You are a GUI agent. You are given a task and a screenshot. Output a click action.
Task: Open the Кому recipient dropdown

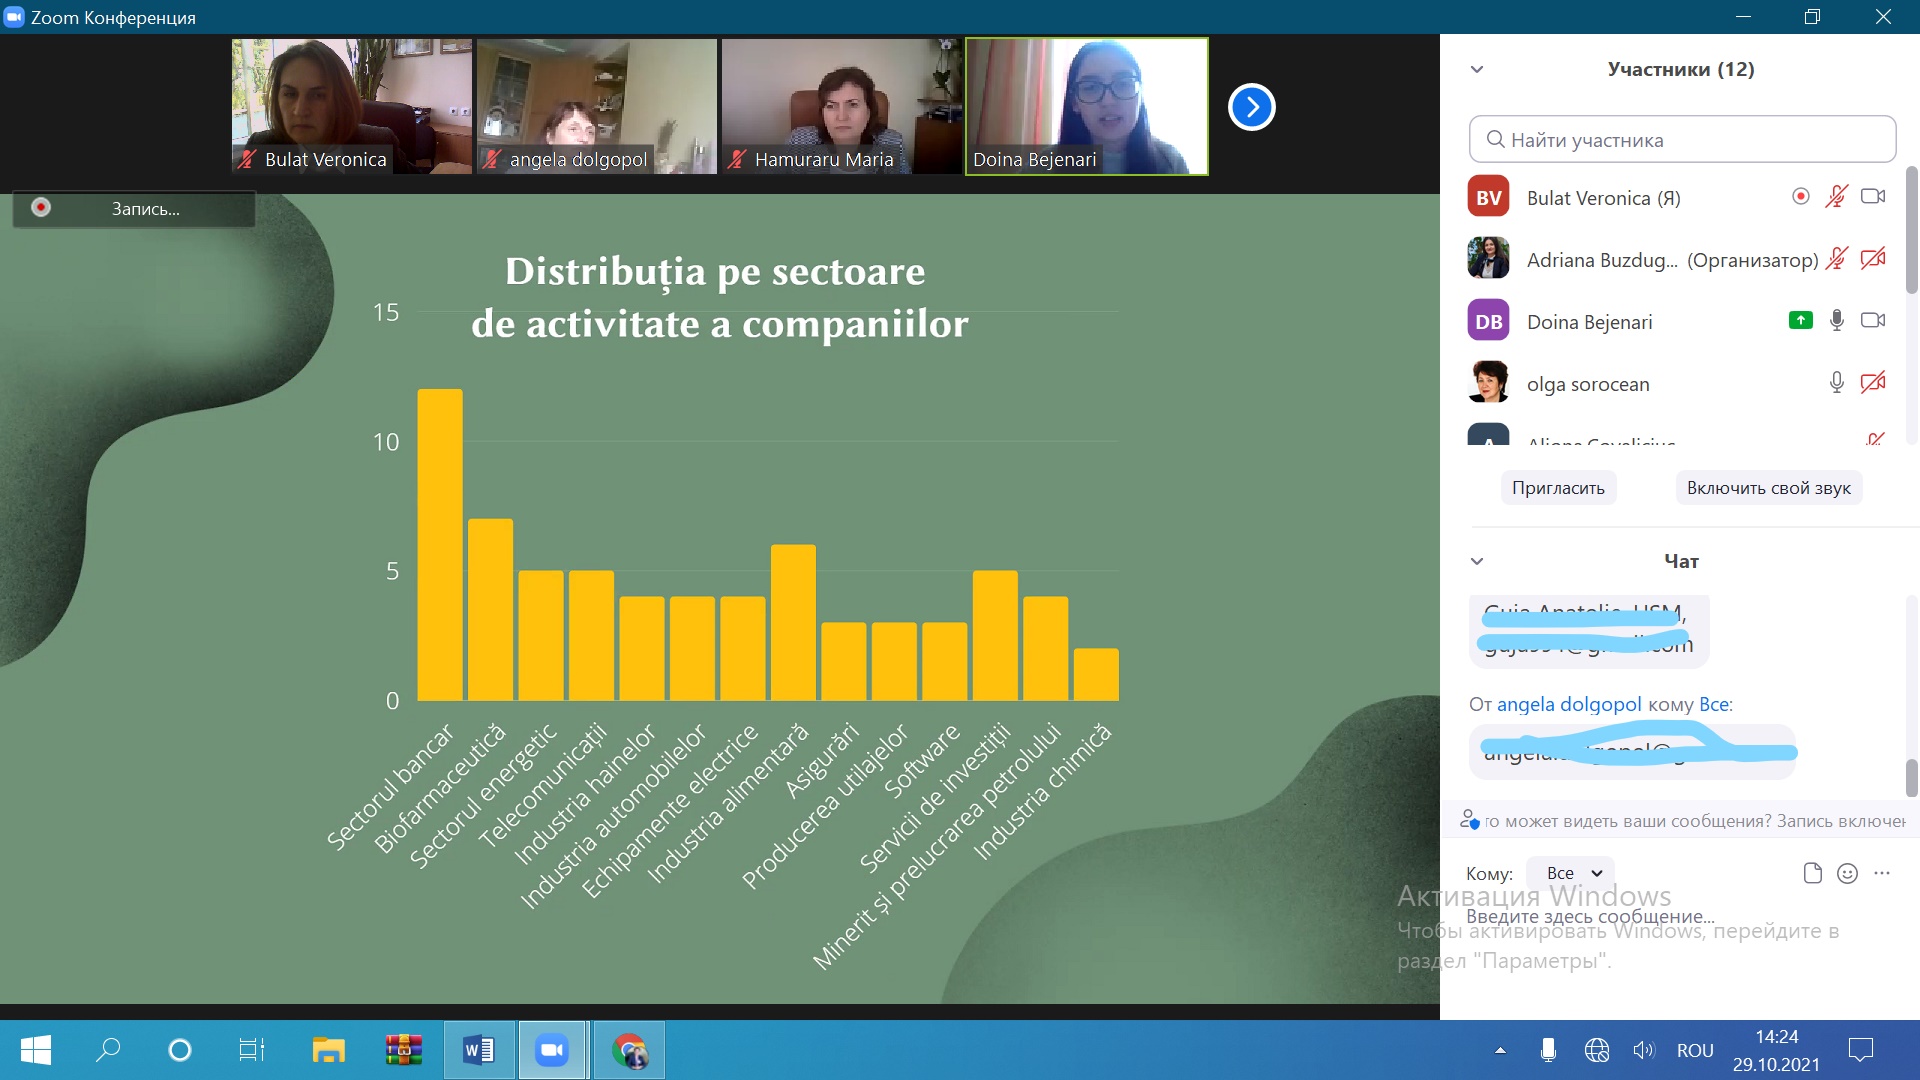click(1571, 873)
